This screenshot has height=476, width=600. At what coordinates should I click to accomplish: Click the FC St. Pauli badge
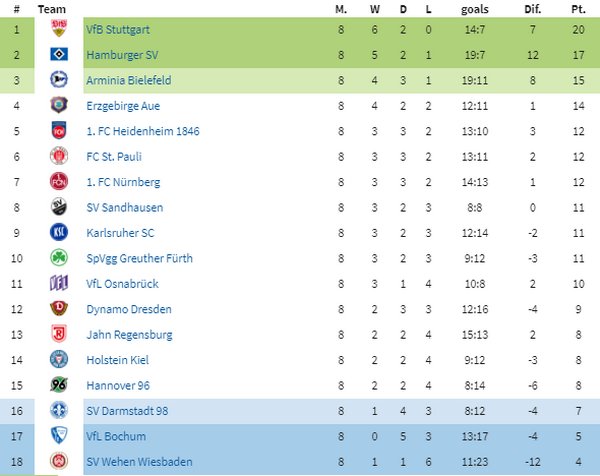tap(59, 156)
